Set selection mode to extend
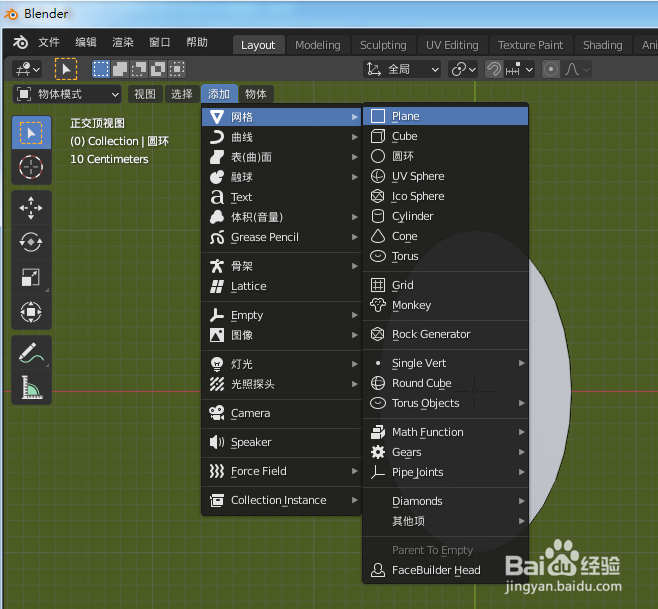Viewport: 658px width, 609px height. click(x=120, y=69)
